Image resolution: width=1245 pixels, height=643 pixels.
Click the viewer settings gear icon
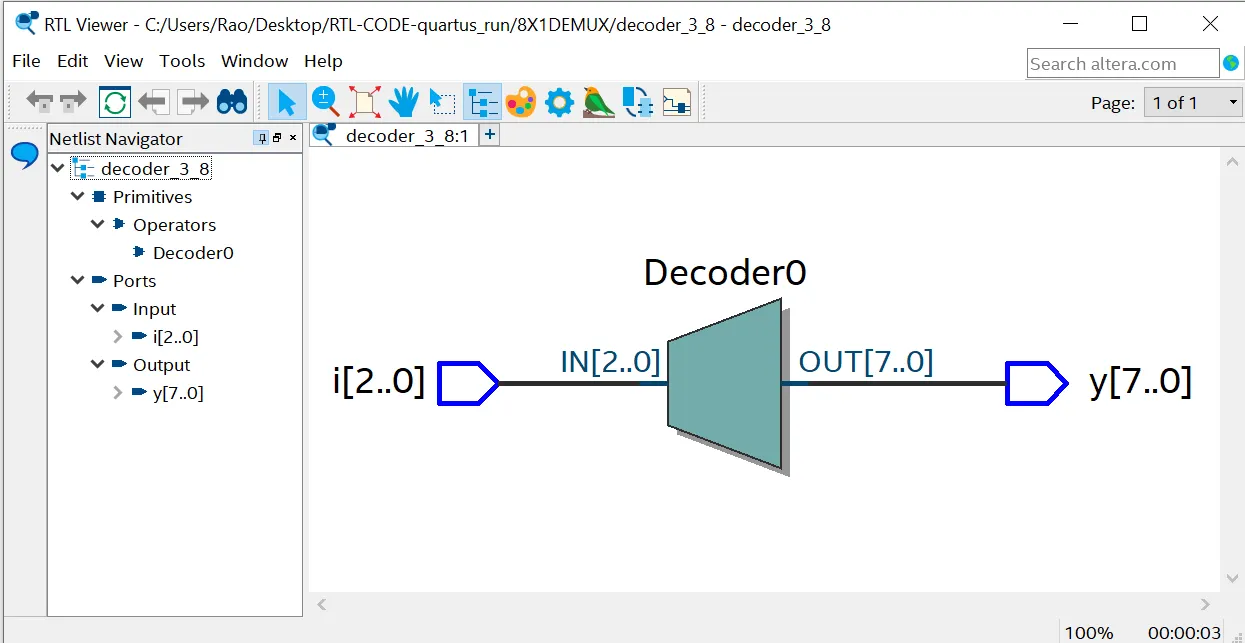pyautogui.click(x=559, y=101)
